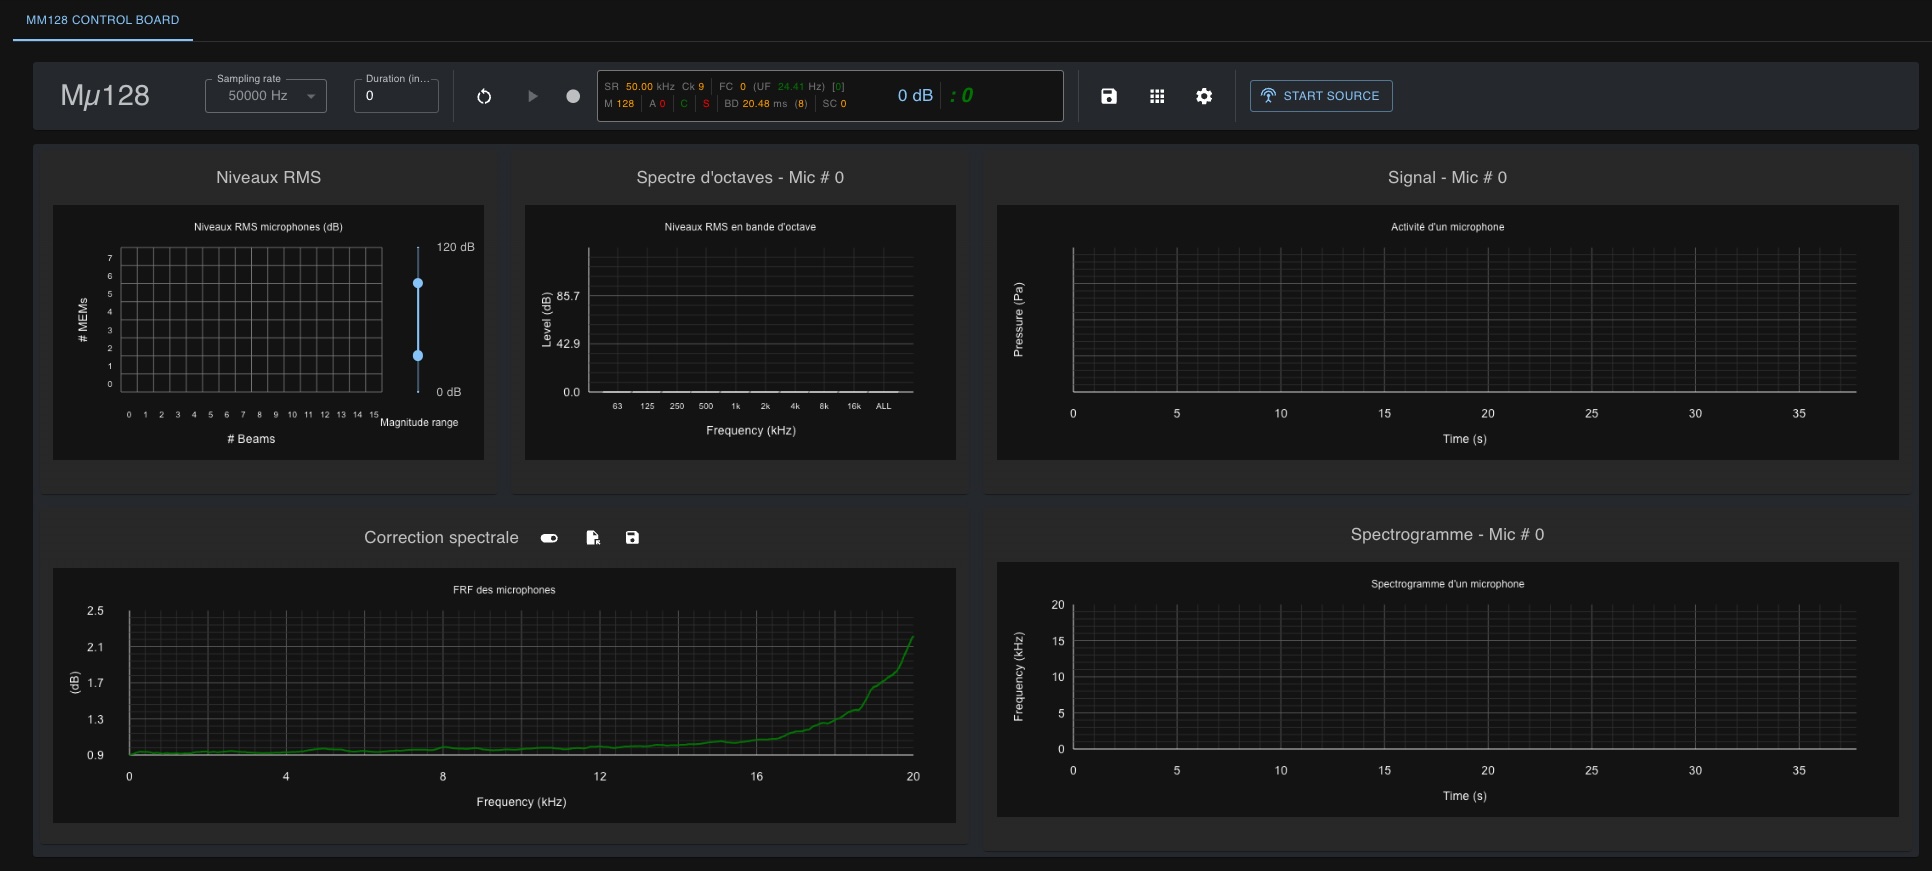The height and width of the screenshot is (871, 1932).
Task: Click the 'Ck 9' status entry
Action: click(x=693, y=87)
